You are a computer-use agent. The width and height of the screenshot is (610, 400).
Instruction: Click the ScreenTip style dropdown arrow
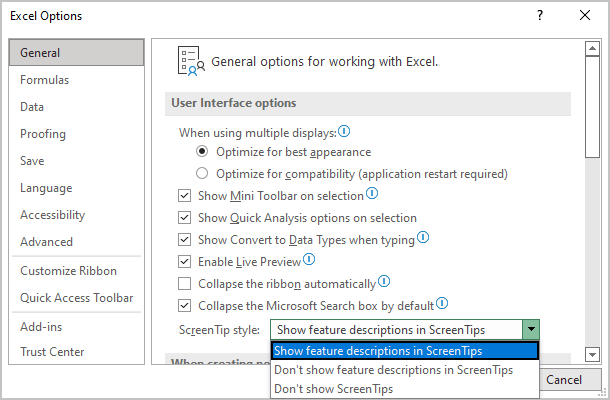[x=531, y=330]
